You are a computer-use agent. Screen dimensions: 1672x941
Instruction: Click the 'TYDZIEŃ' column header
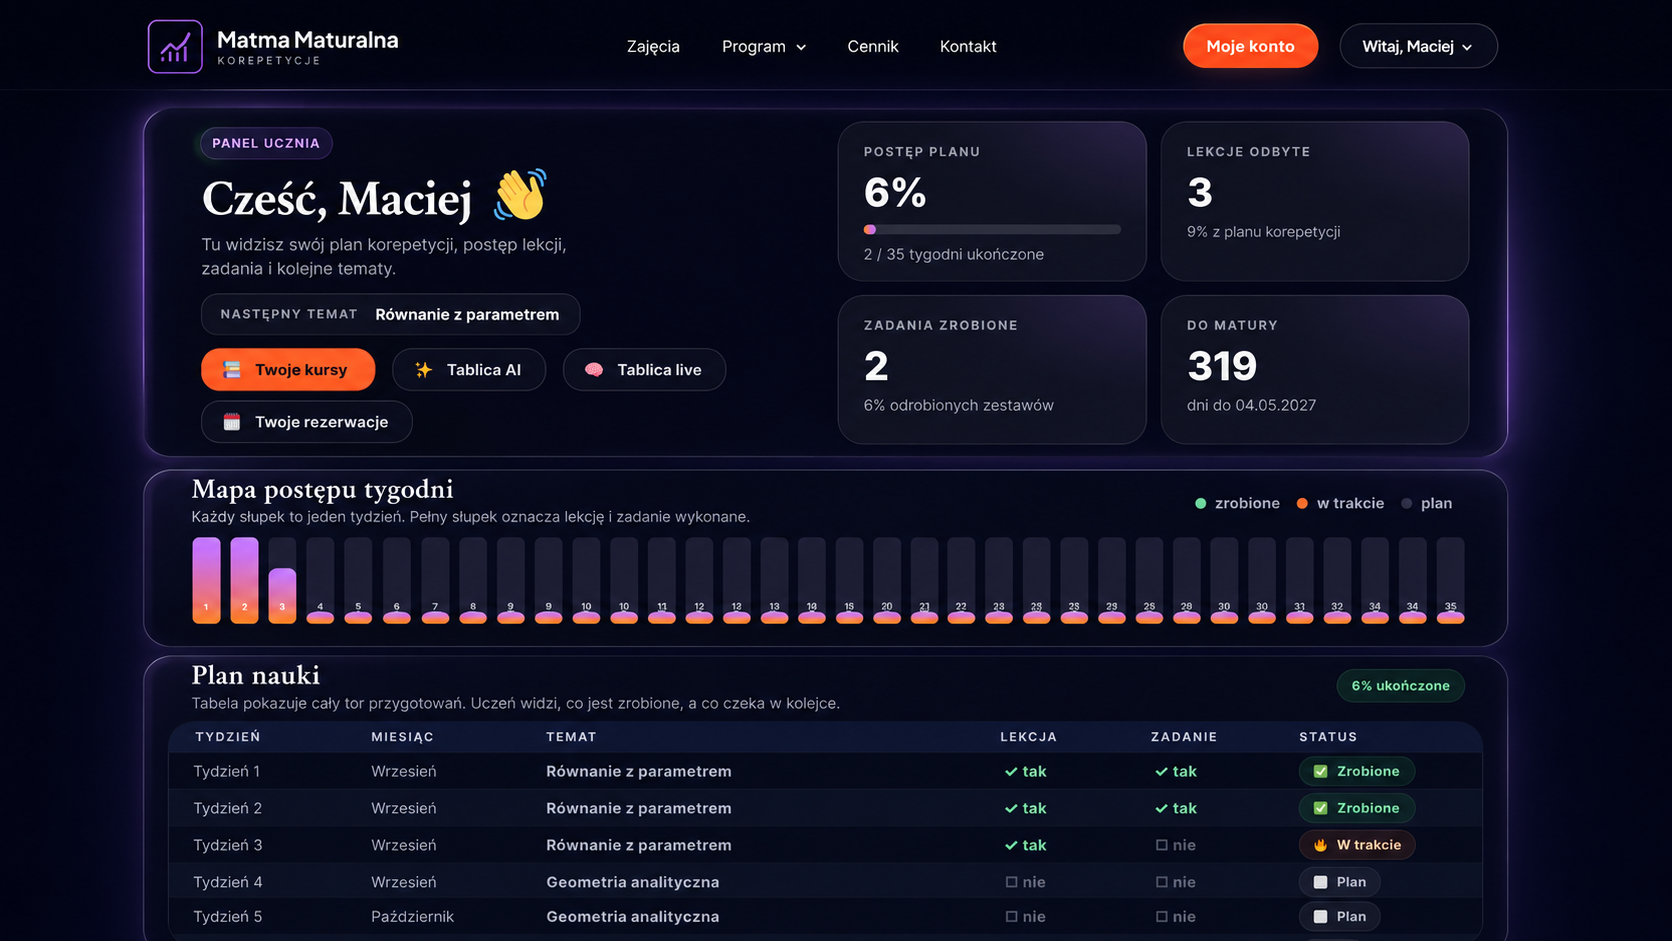228,737
